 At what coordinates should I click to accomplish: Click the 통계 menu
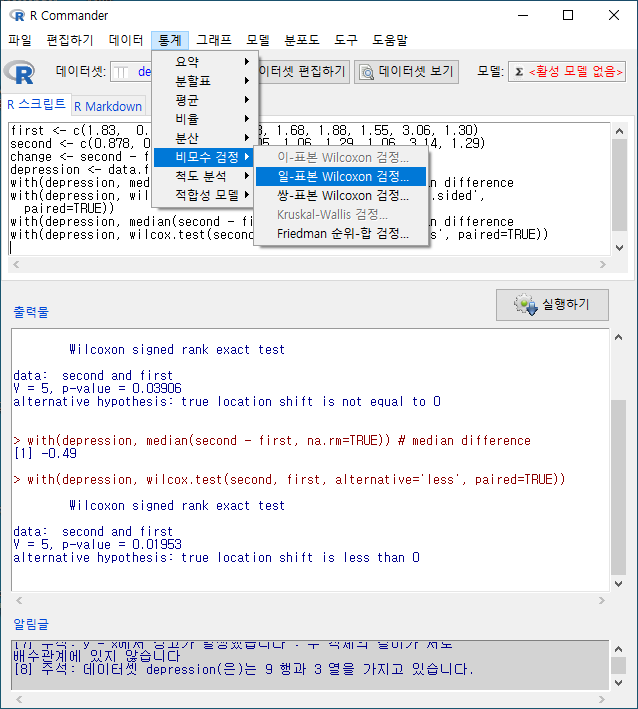(x=170, y=40)
